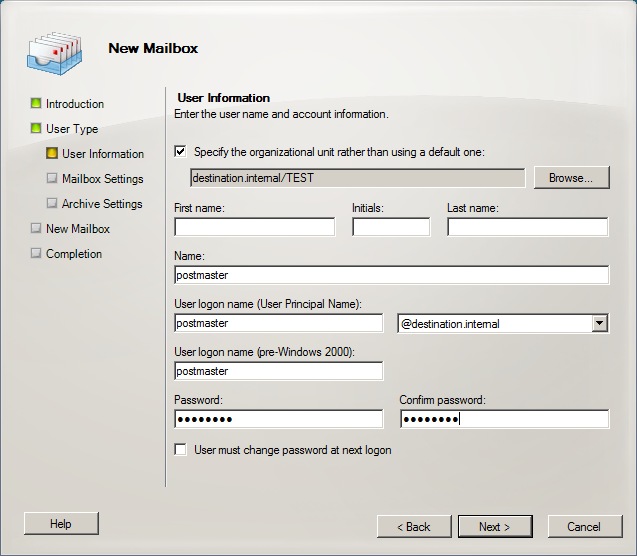Click the Completion step indicator

[x=36, y=253]
